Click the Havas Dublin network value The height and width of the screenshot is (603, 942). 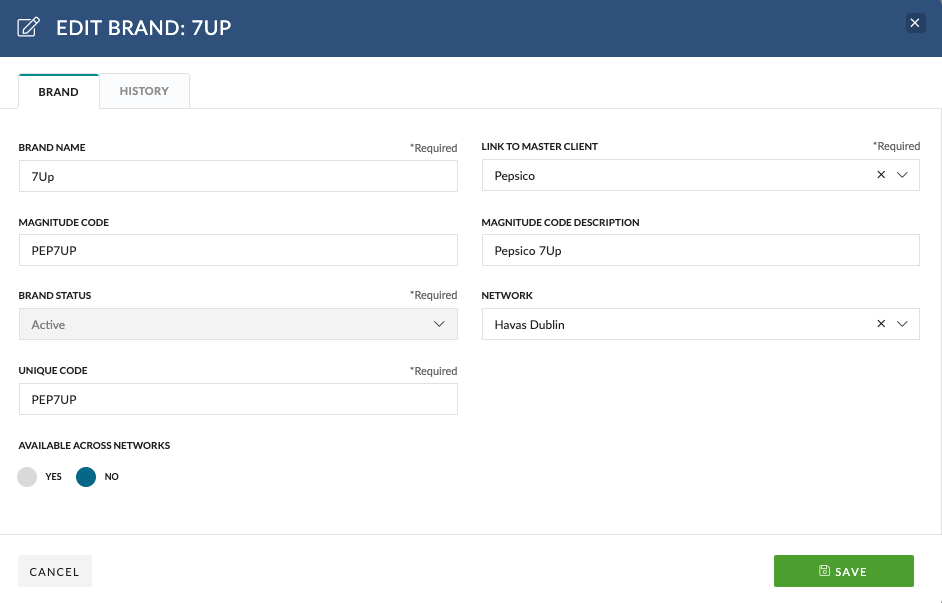point(529,324)
